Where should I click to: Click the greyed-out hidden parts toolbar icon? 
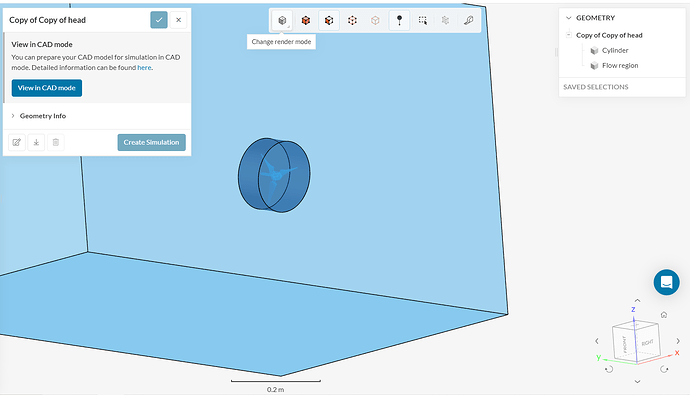(445, 20)
